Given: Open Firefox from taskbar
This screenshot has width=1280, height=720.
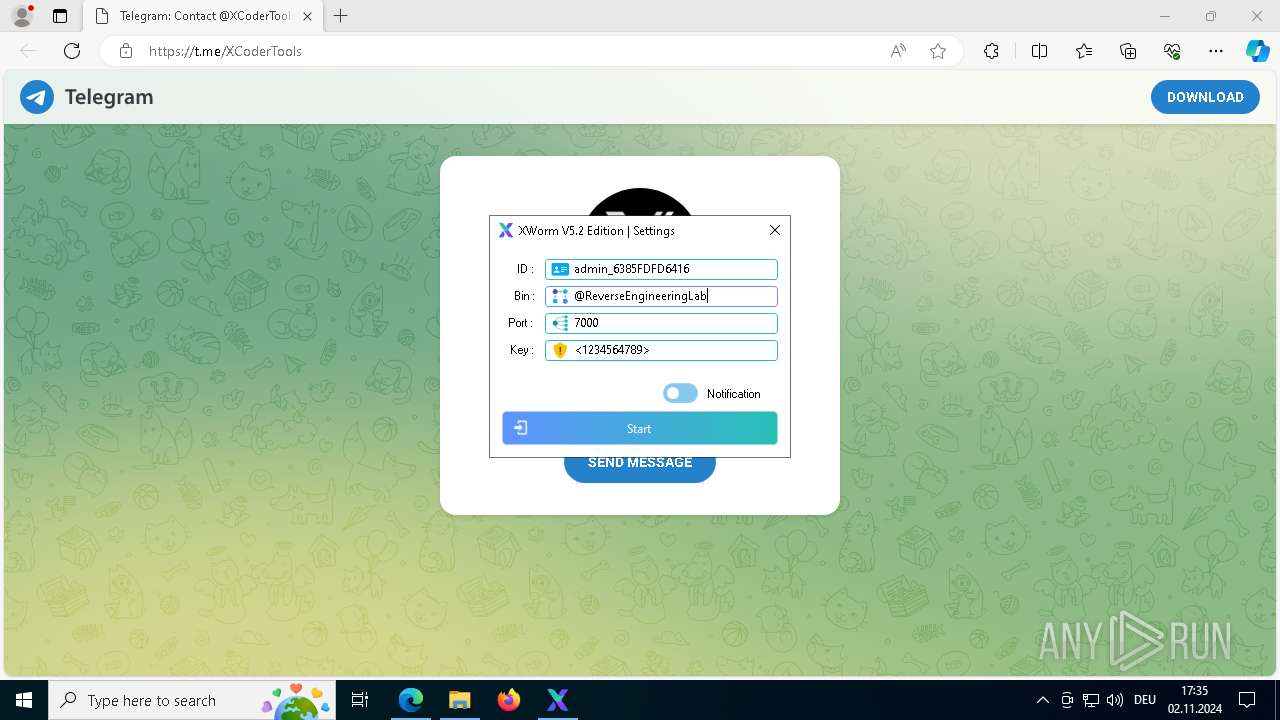Looking at the screenshot, I should coord(509,700).
